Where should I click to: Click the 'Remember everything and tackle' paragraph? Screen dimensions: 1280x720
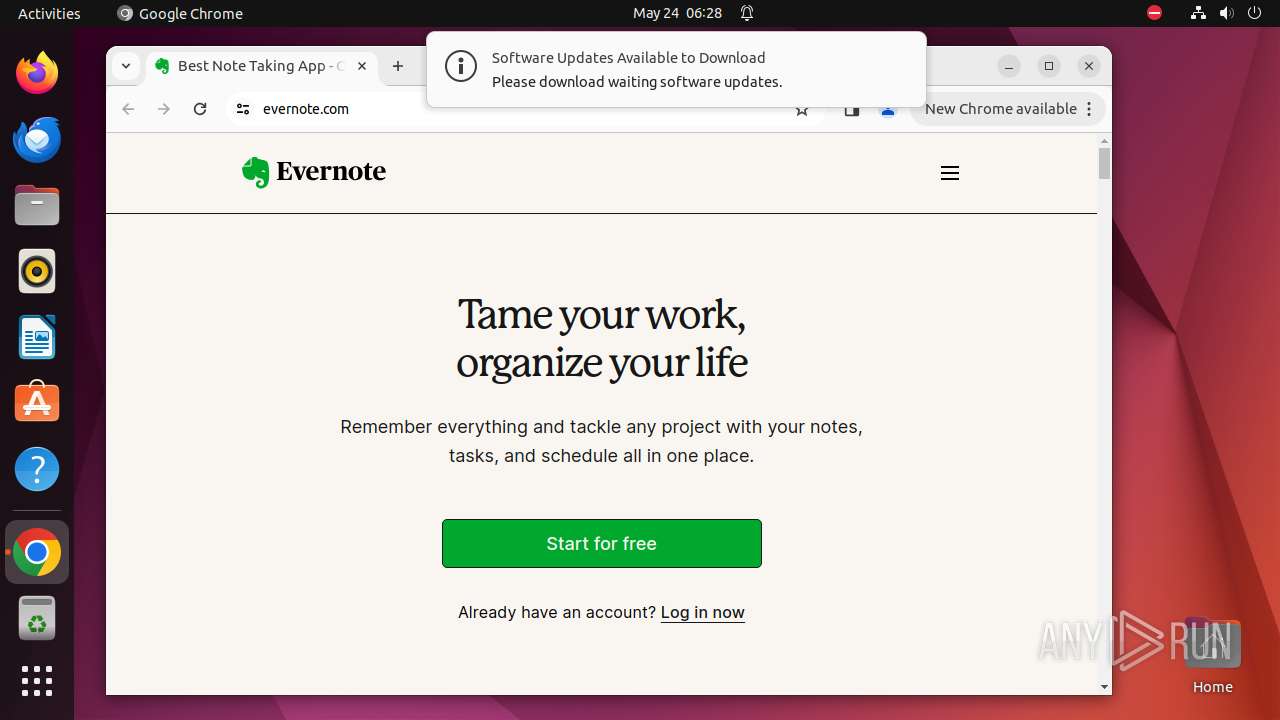pyautogui.click(x=601, y=441)
